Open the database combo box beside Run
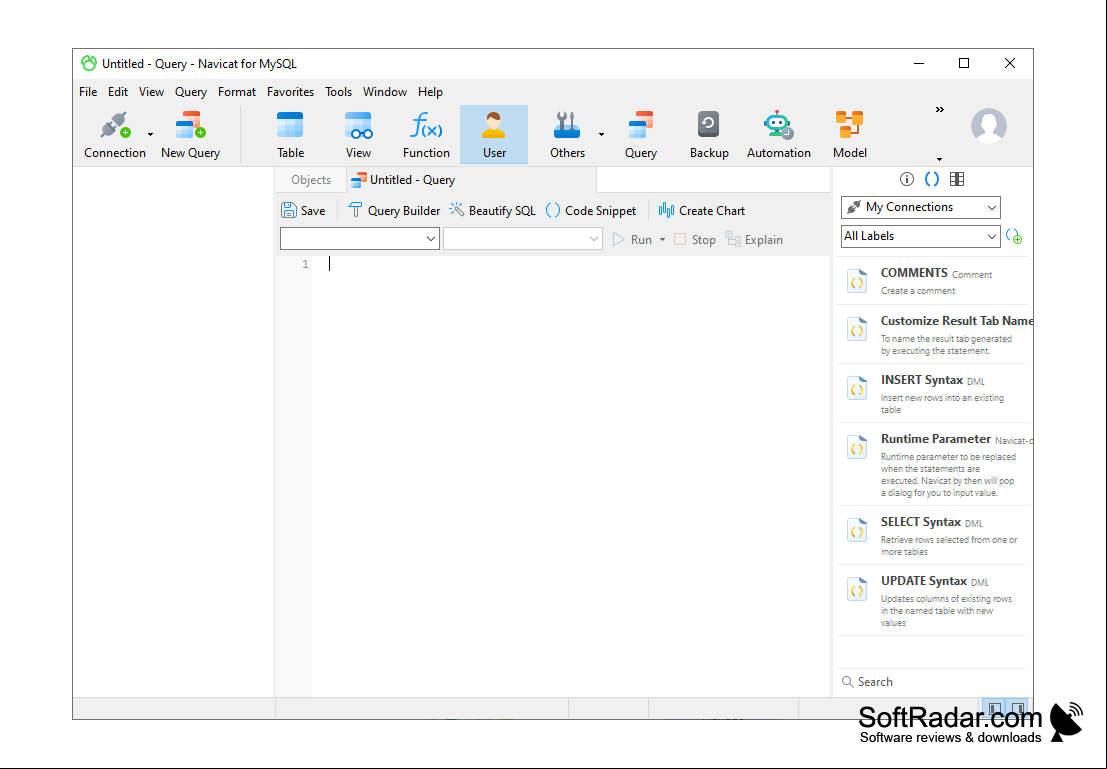 [x=522, y=239]
